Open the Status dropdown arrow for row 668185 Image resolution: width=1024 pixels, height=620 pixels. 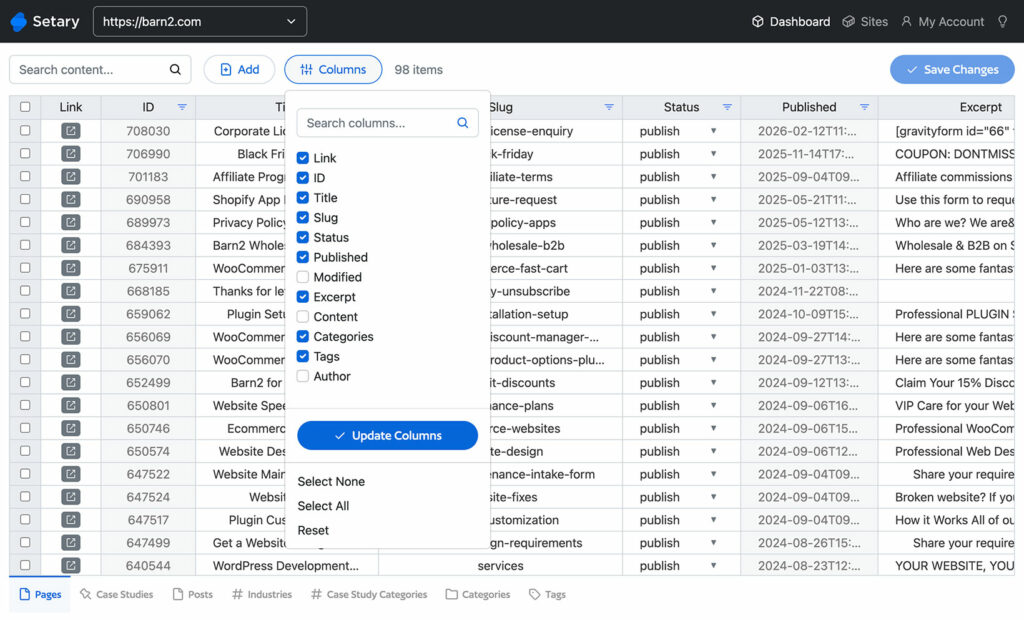(713, 291)
